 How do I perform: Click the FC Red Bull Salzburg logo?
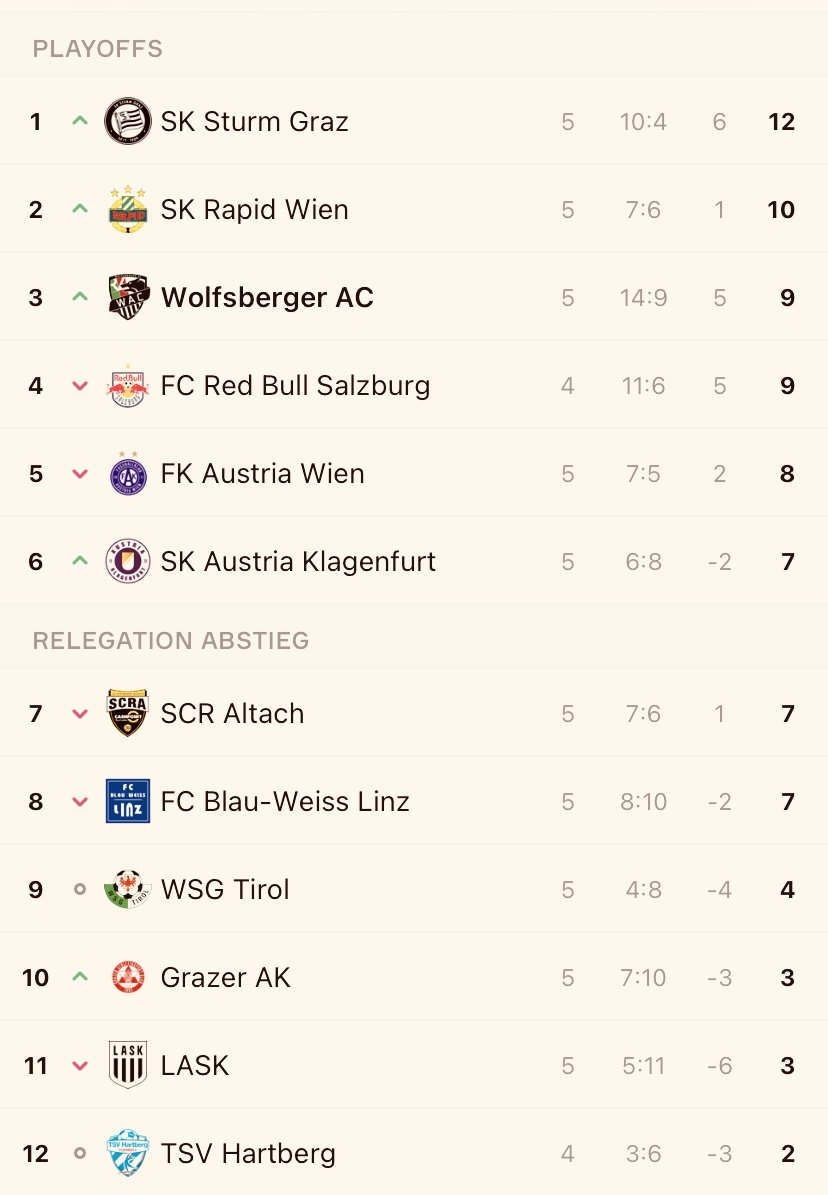[x=127, y=386]
